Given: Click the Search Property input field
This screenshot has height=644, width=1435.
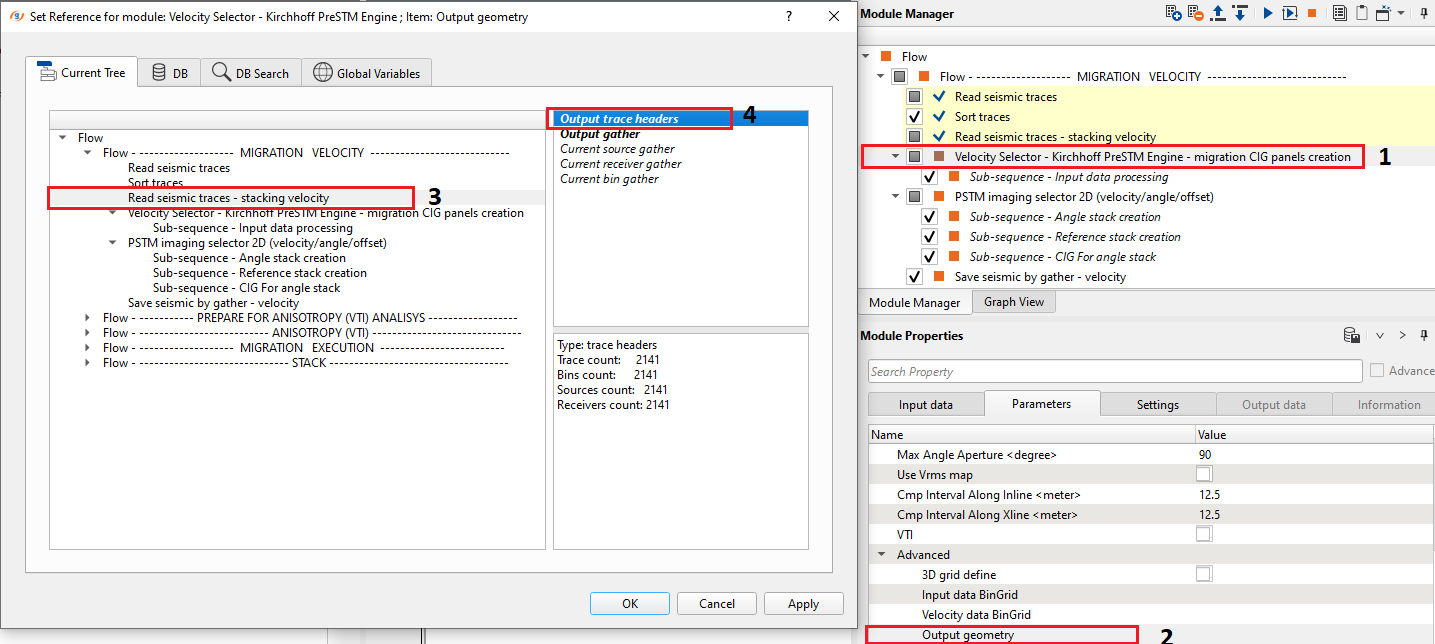Looking at the screenshot, I should (1114, 371).
